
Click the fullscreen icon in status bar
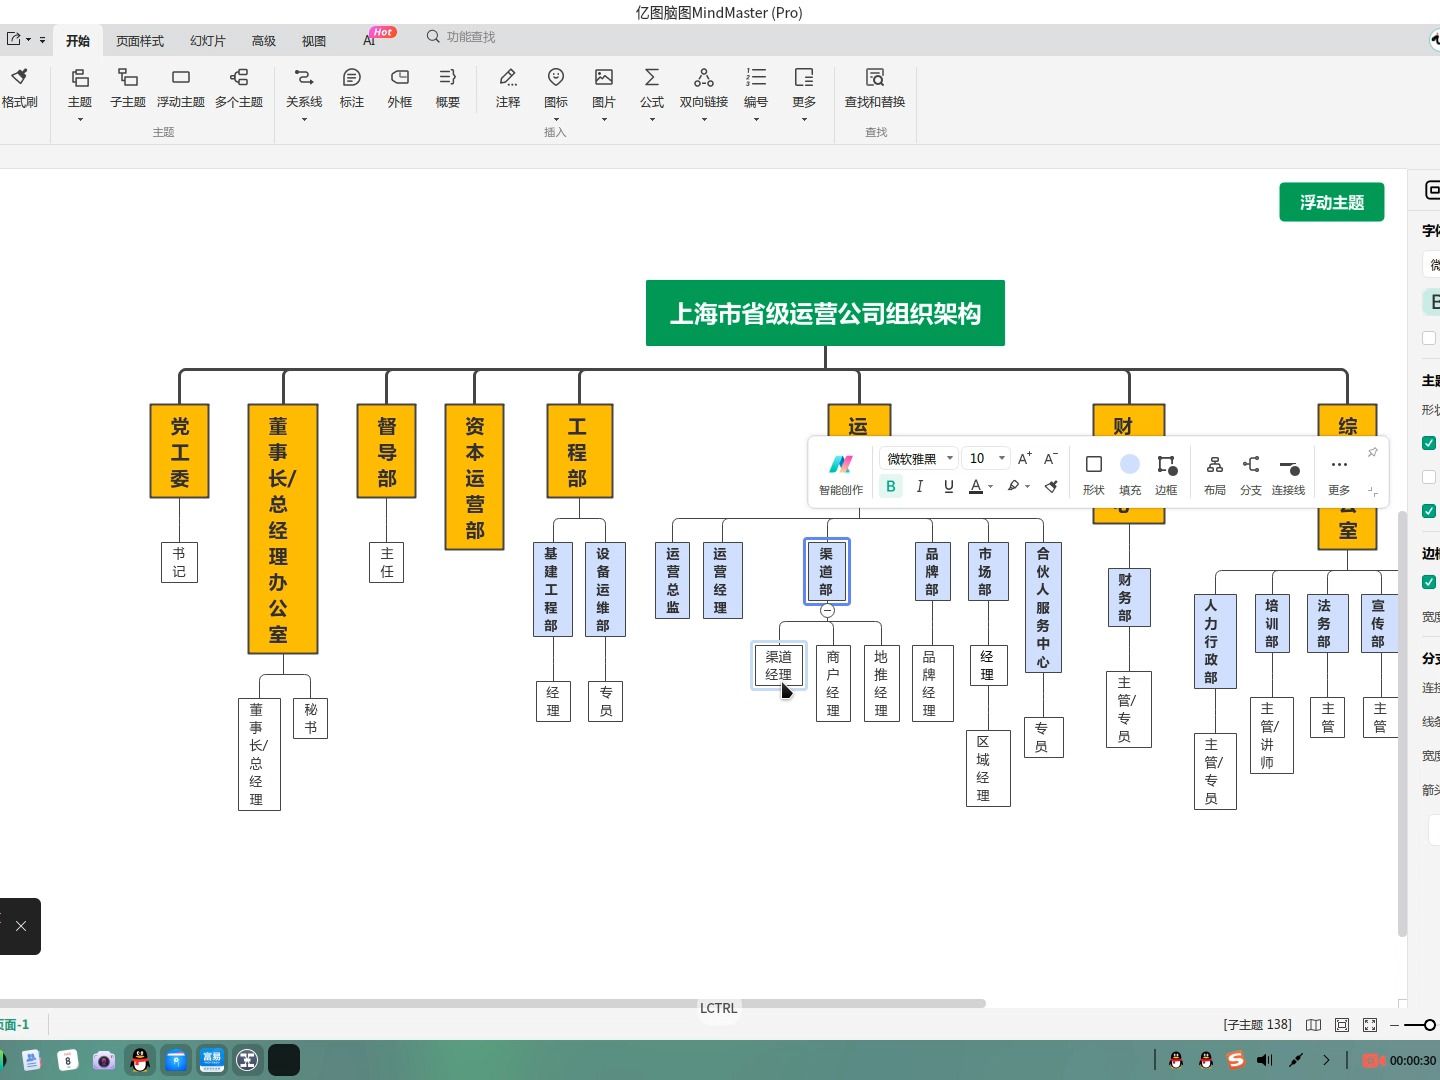coord(1370,1025)
